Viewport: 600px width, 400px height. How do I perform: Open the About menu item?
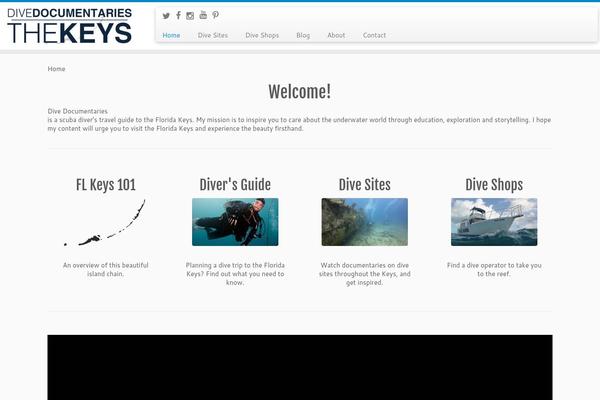[336, 35]
